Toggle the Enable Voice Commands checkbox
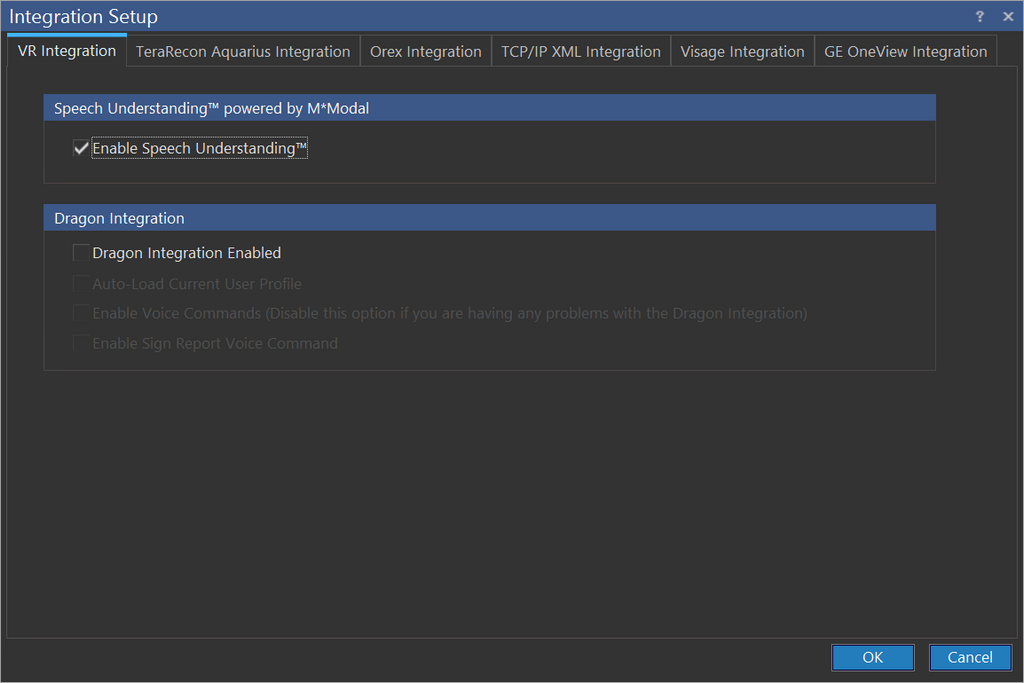 pyautogui.click(x=81, y=314)
